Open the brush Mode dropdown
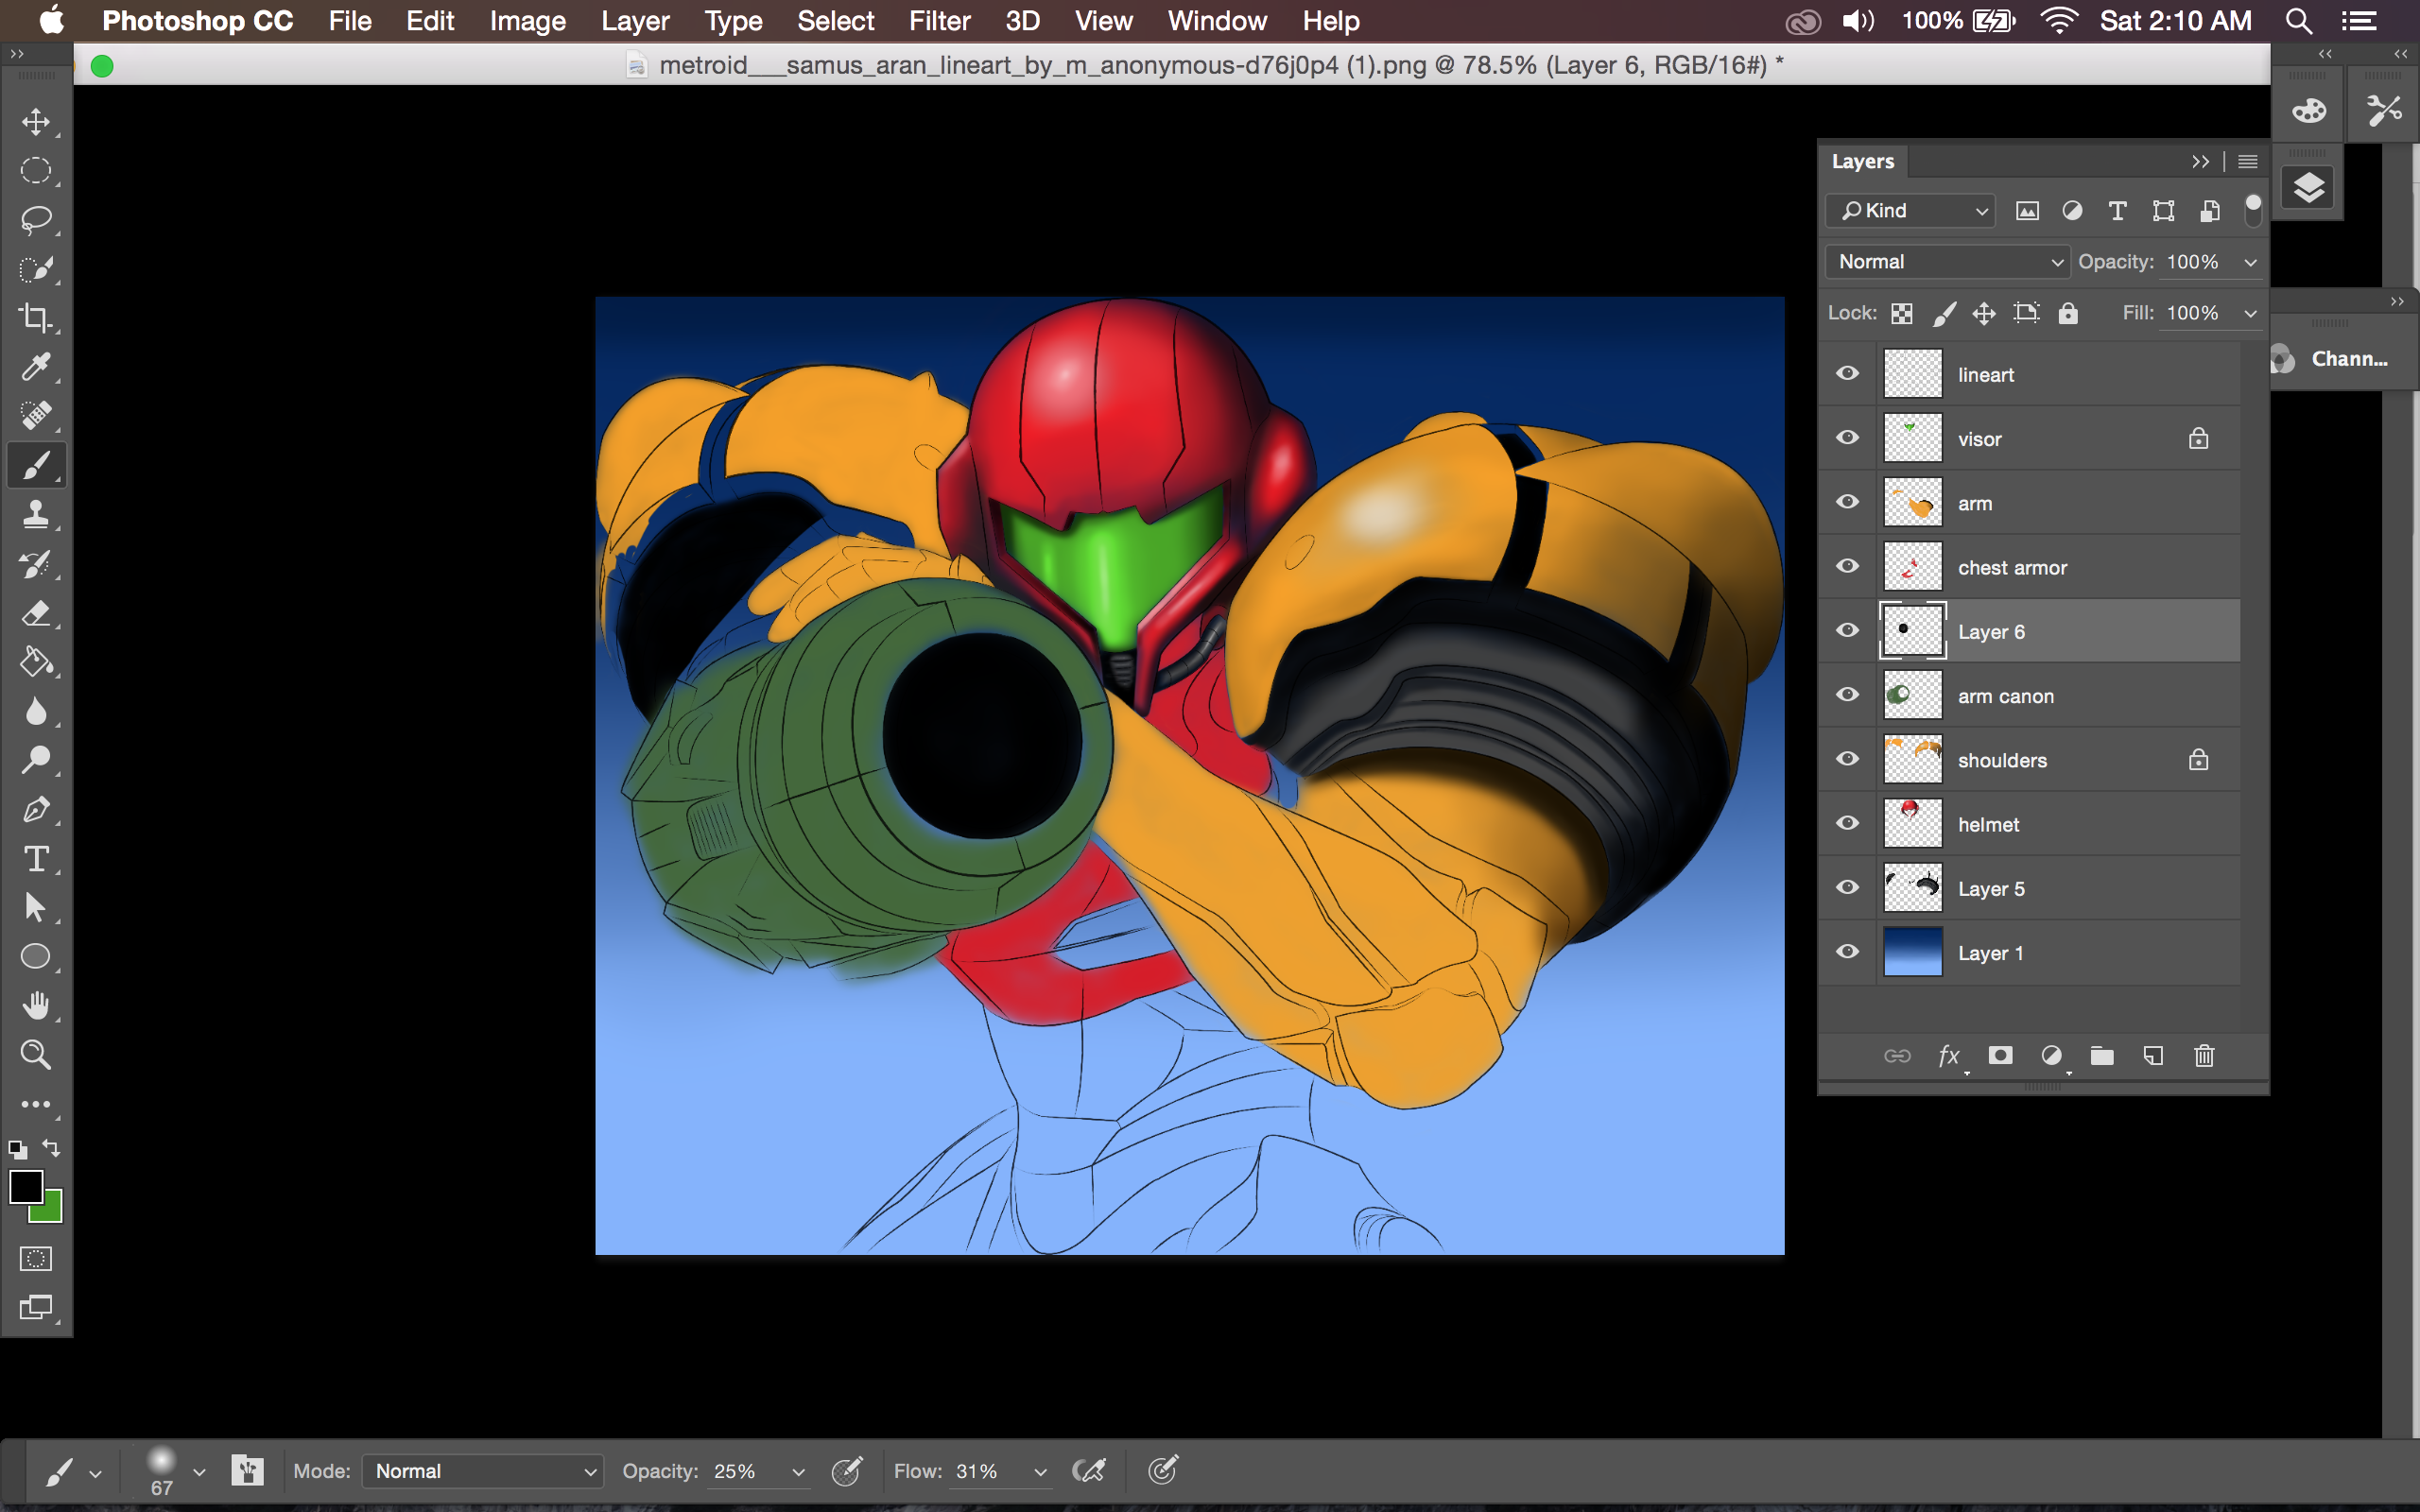The width and height of the screenshot is (2420, 1512). tap(482, 1471)
